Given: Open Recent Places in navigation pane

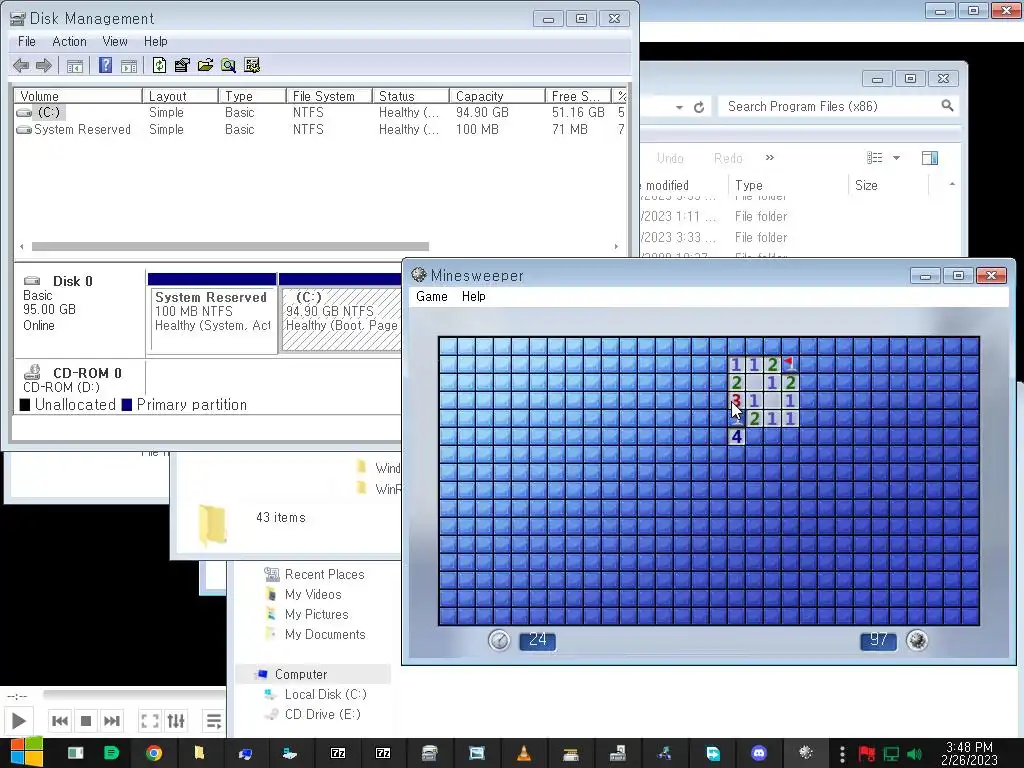Looking at the screenshot, I should [x=325, y=574].
